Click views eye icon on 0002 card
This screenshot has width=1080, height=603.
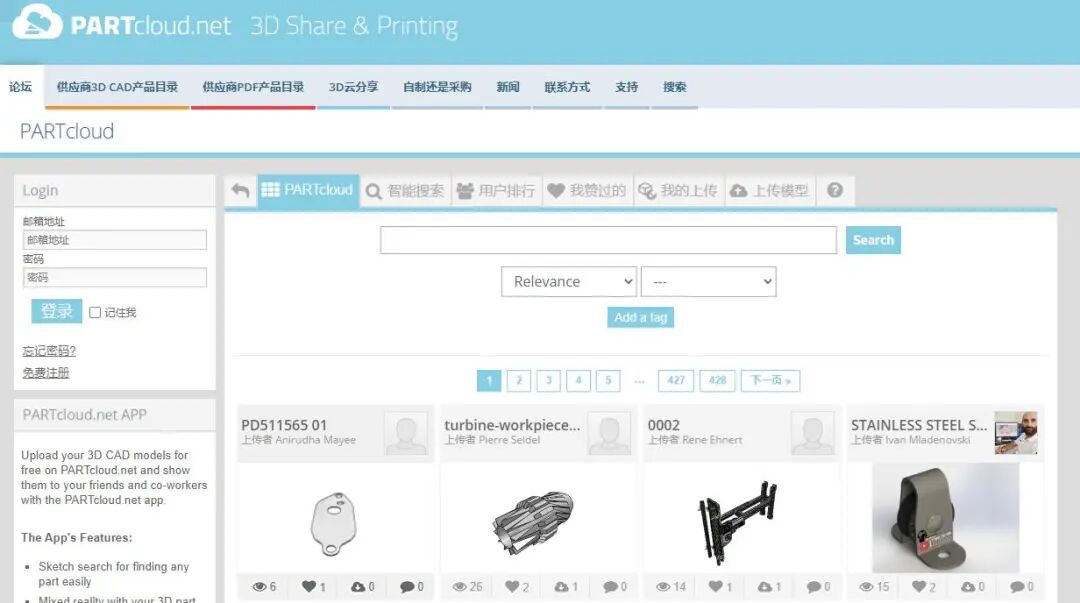(x=663, y=586)
